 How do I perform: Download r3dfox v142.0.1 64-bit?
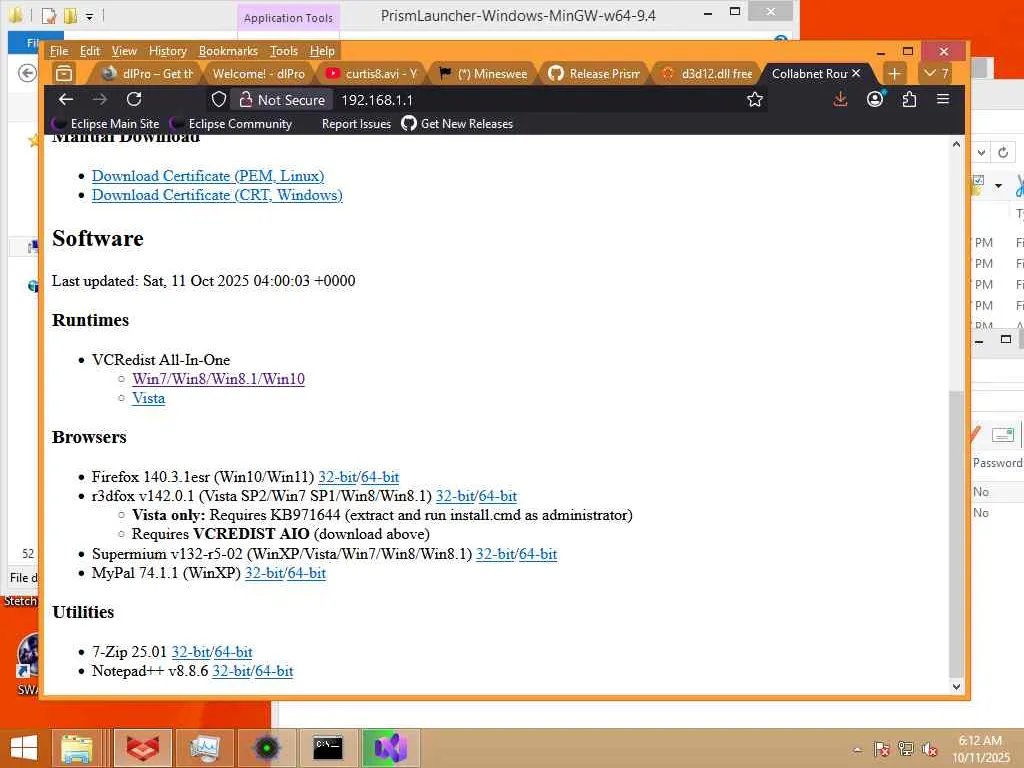tap(498, 496)
